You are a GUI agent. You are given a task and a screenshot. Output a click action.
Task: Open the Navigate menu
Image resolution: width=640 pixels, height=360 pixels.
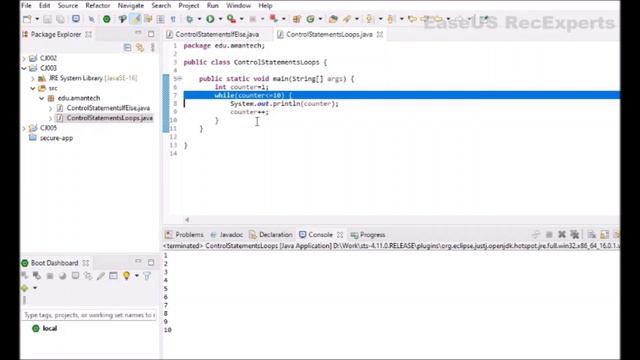(131, 6)
